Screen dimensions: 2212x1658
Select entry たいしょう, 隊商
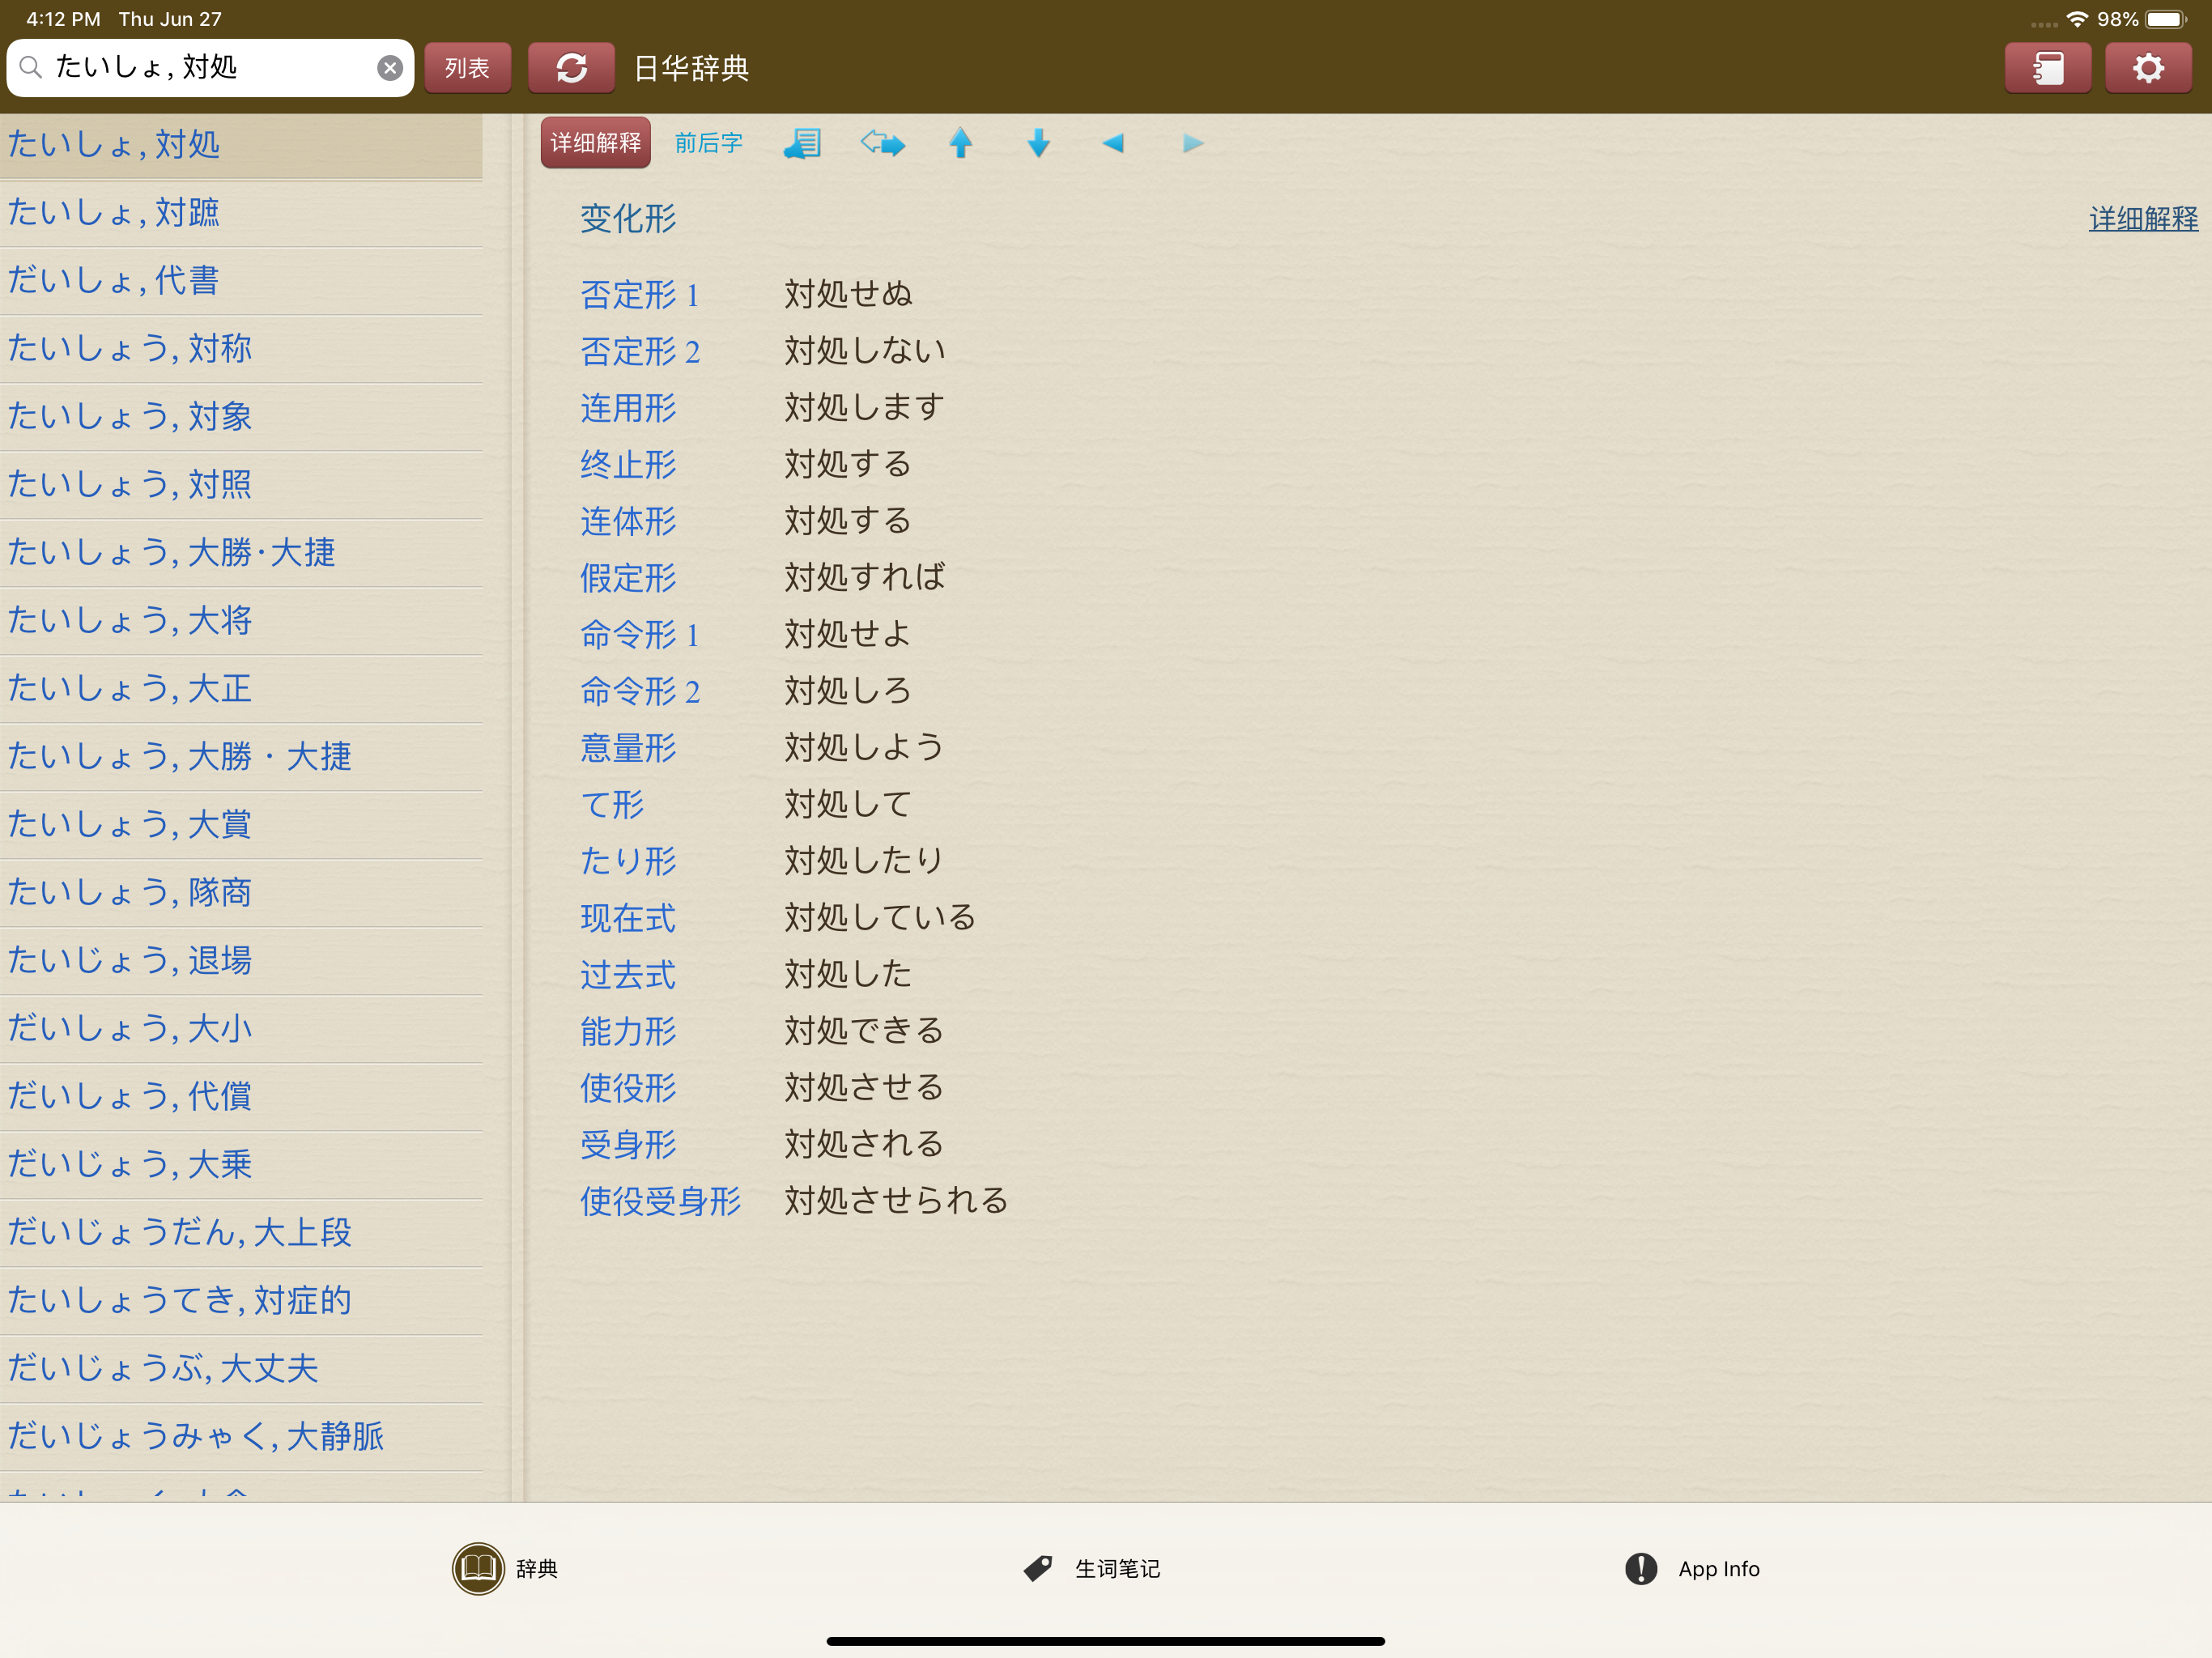tap(241, 893)
